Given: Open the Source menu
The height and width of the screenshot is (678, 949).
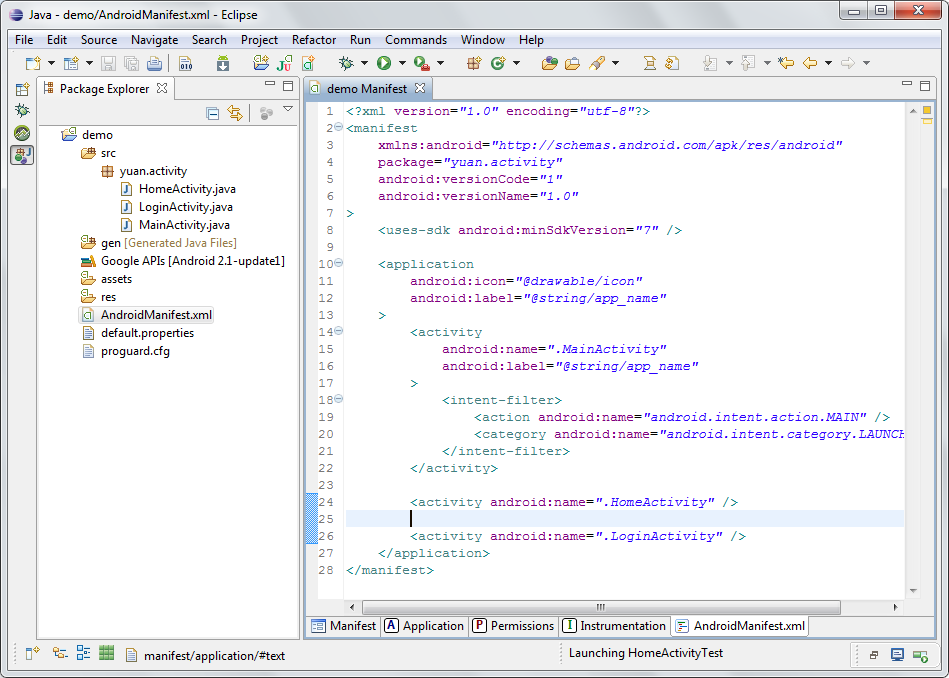Looking at the screenshot, I should tap(99, 40).
